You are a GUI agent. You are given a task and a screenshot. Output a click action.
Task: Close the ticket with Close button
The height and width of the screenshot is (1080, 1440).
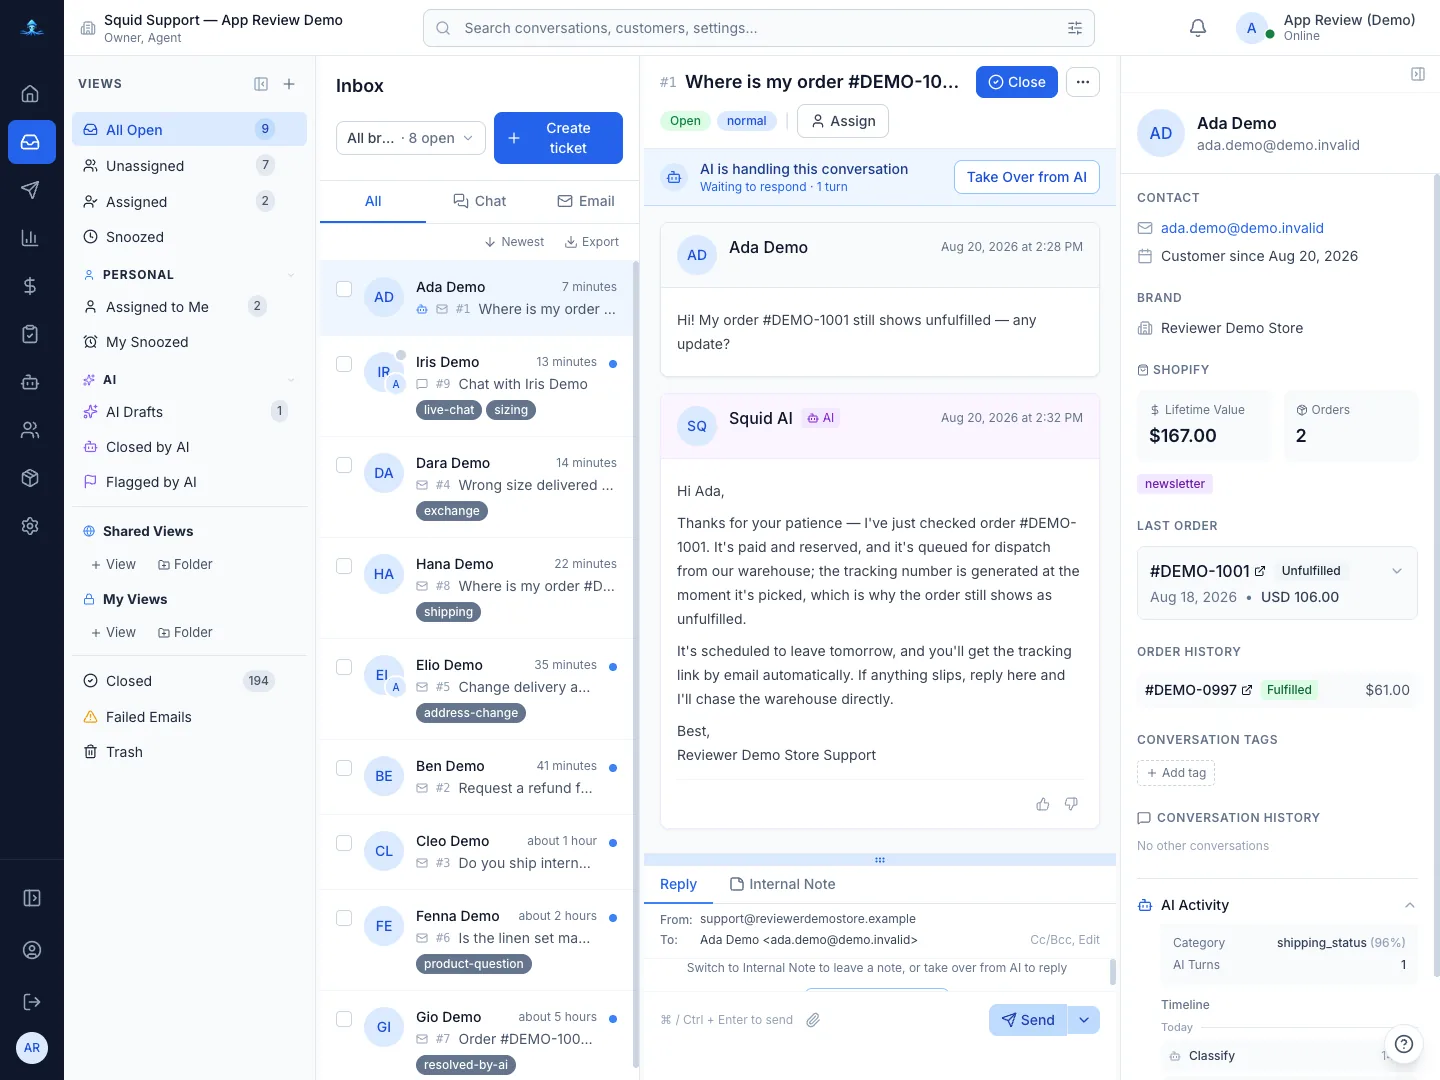[1017, 82]
